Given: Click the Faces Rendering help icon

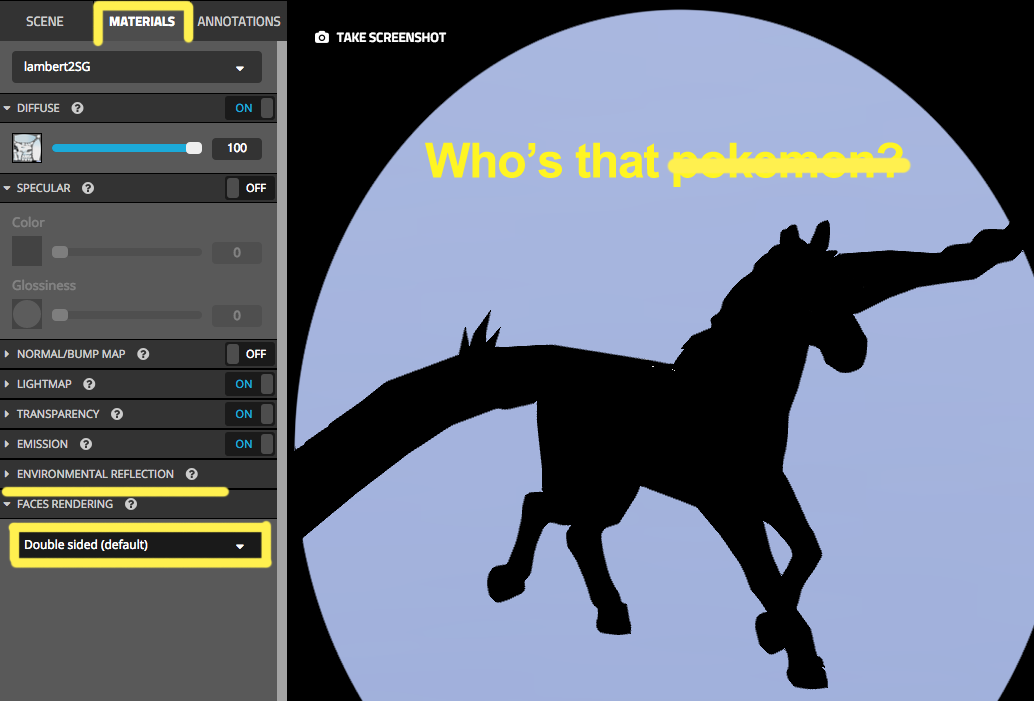Looking at the screenshot, I should [x=131, y=504].
